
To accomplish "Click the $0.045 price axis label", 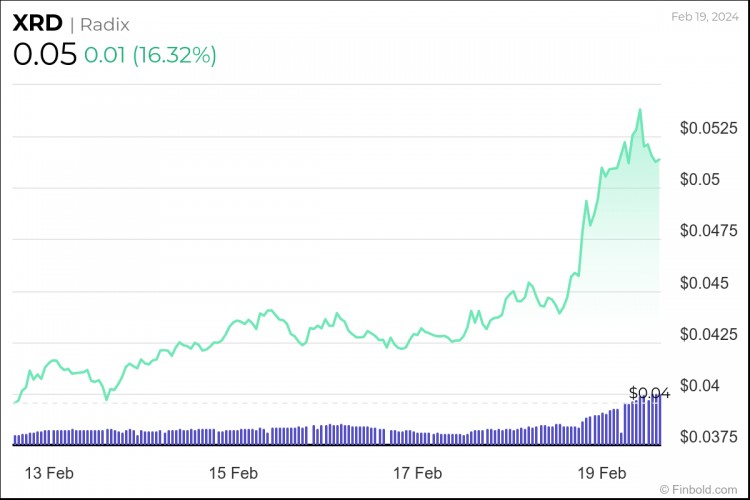I will click(705, 283).
